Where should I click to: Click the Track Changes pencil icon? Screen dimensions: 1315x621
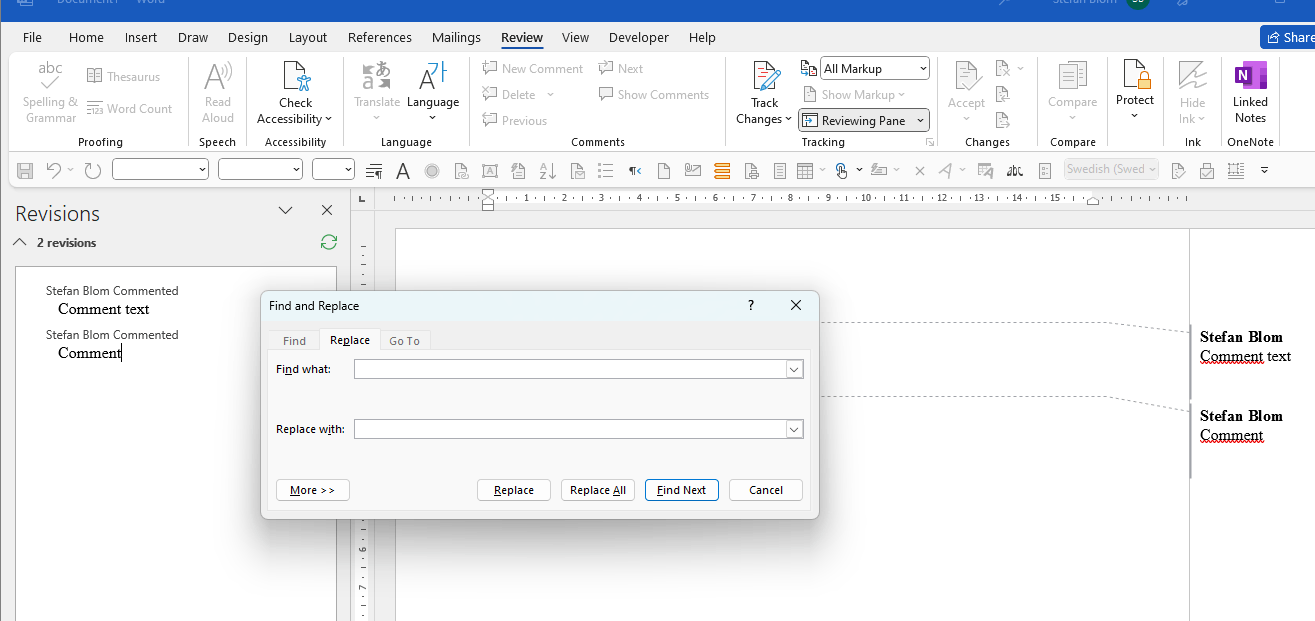click(x=766, y=76)
